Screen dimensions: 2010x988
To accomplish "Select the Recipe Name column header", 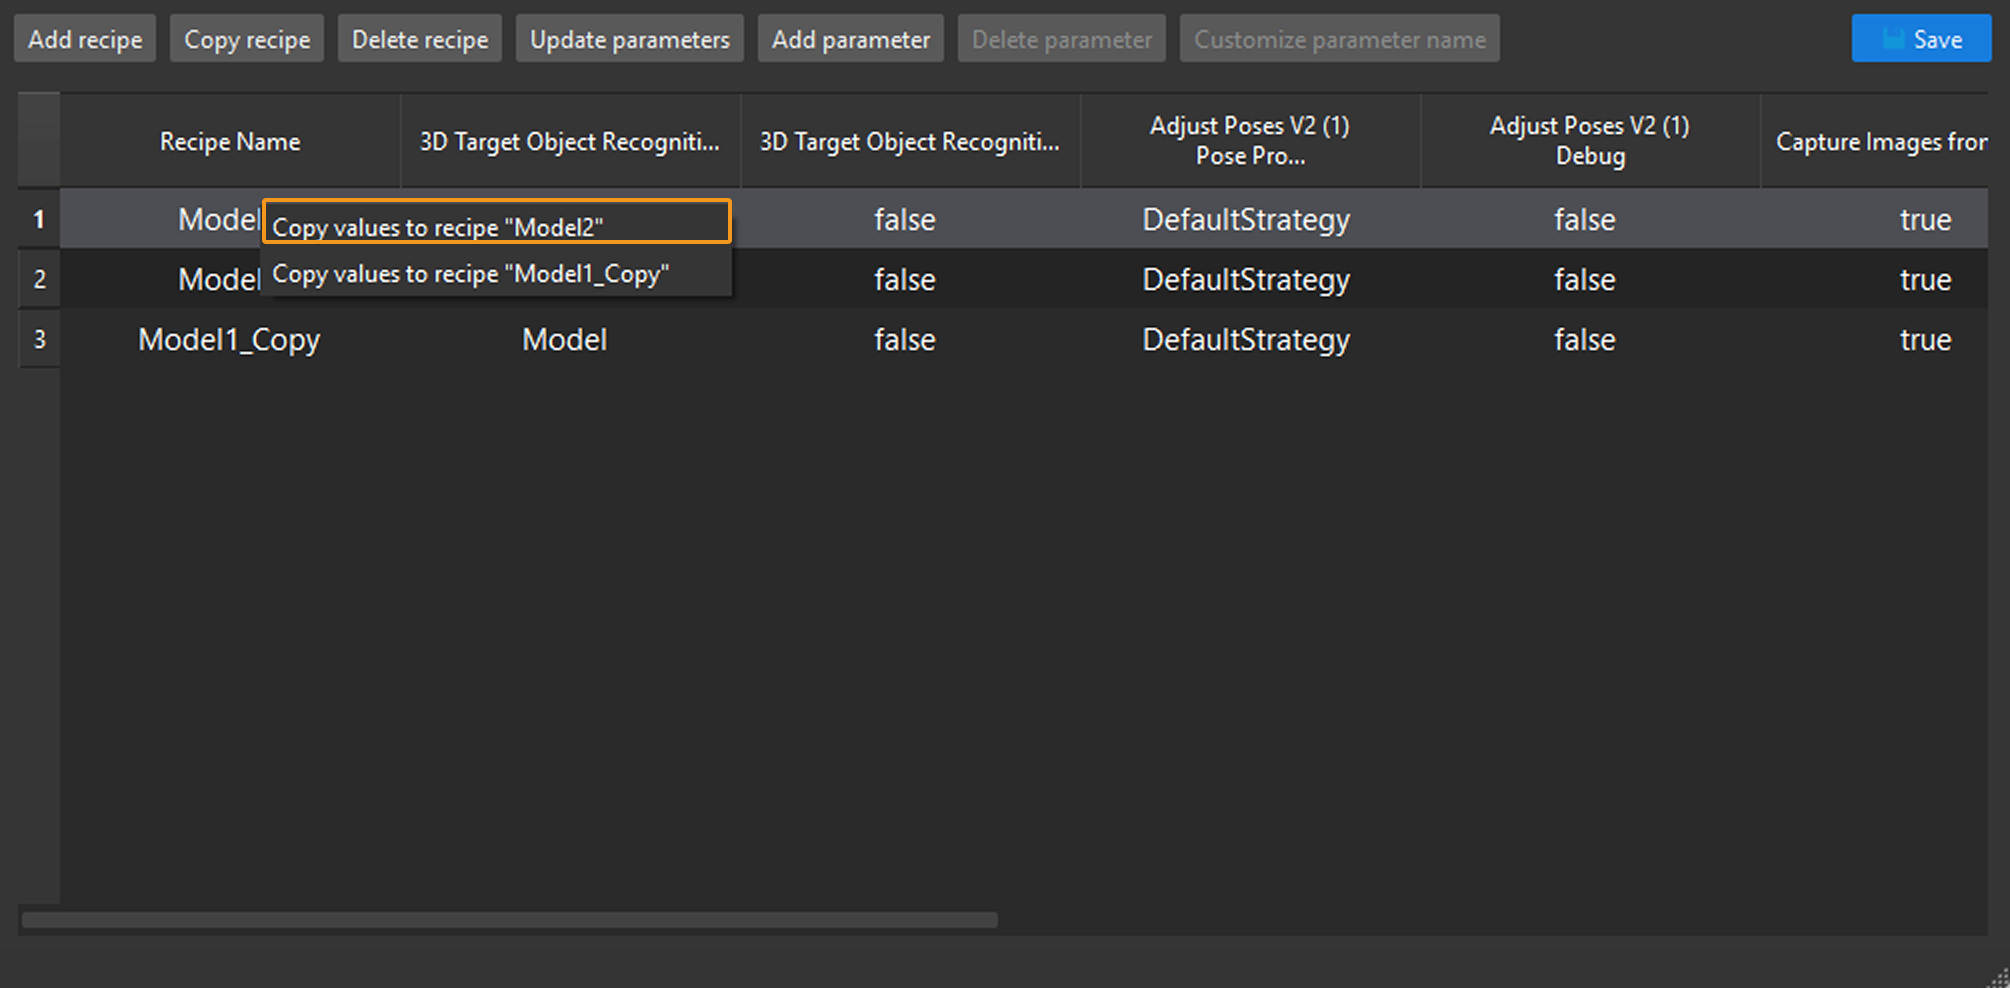I will click(x=229, y=141).
